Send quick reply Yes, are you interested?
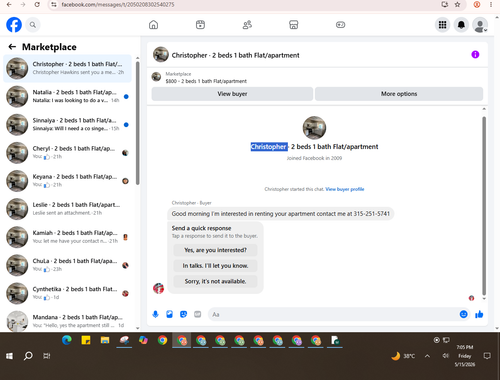The image size is (500, 380). [x=215, y=250]
